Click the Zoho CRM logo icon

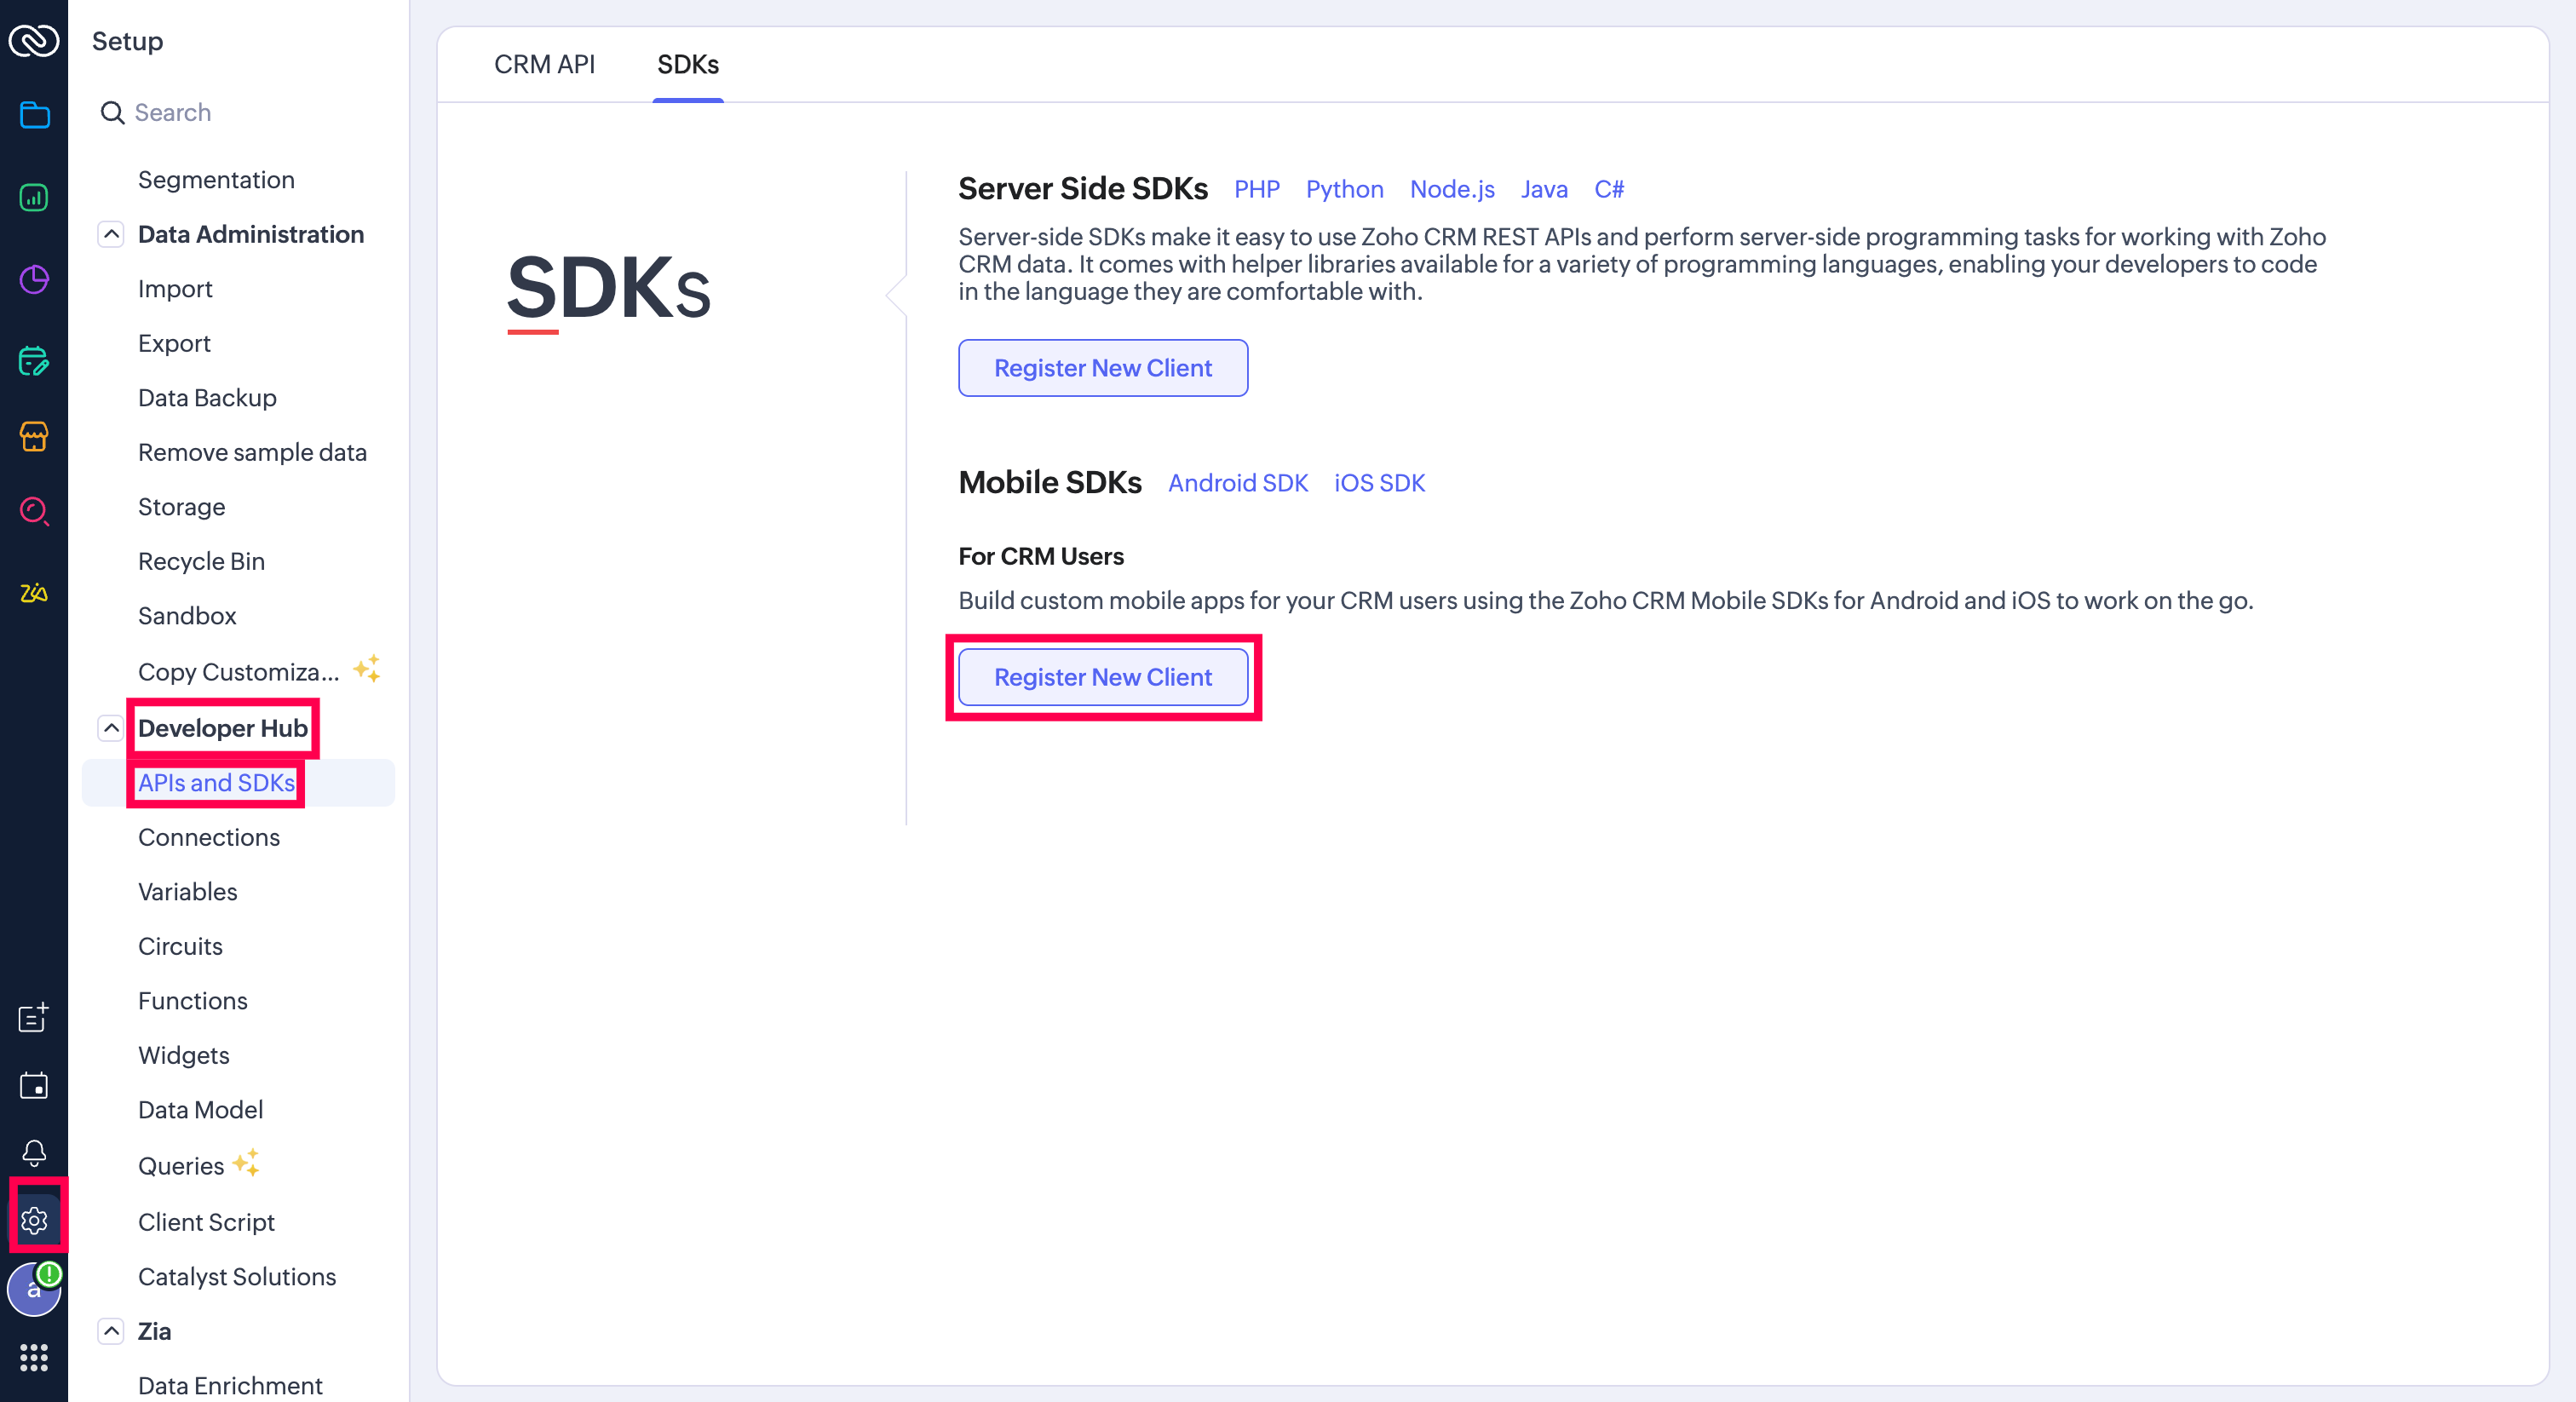click(x=34, y=41)
